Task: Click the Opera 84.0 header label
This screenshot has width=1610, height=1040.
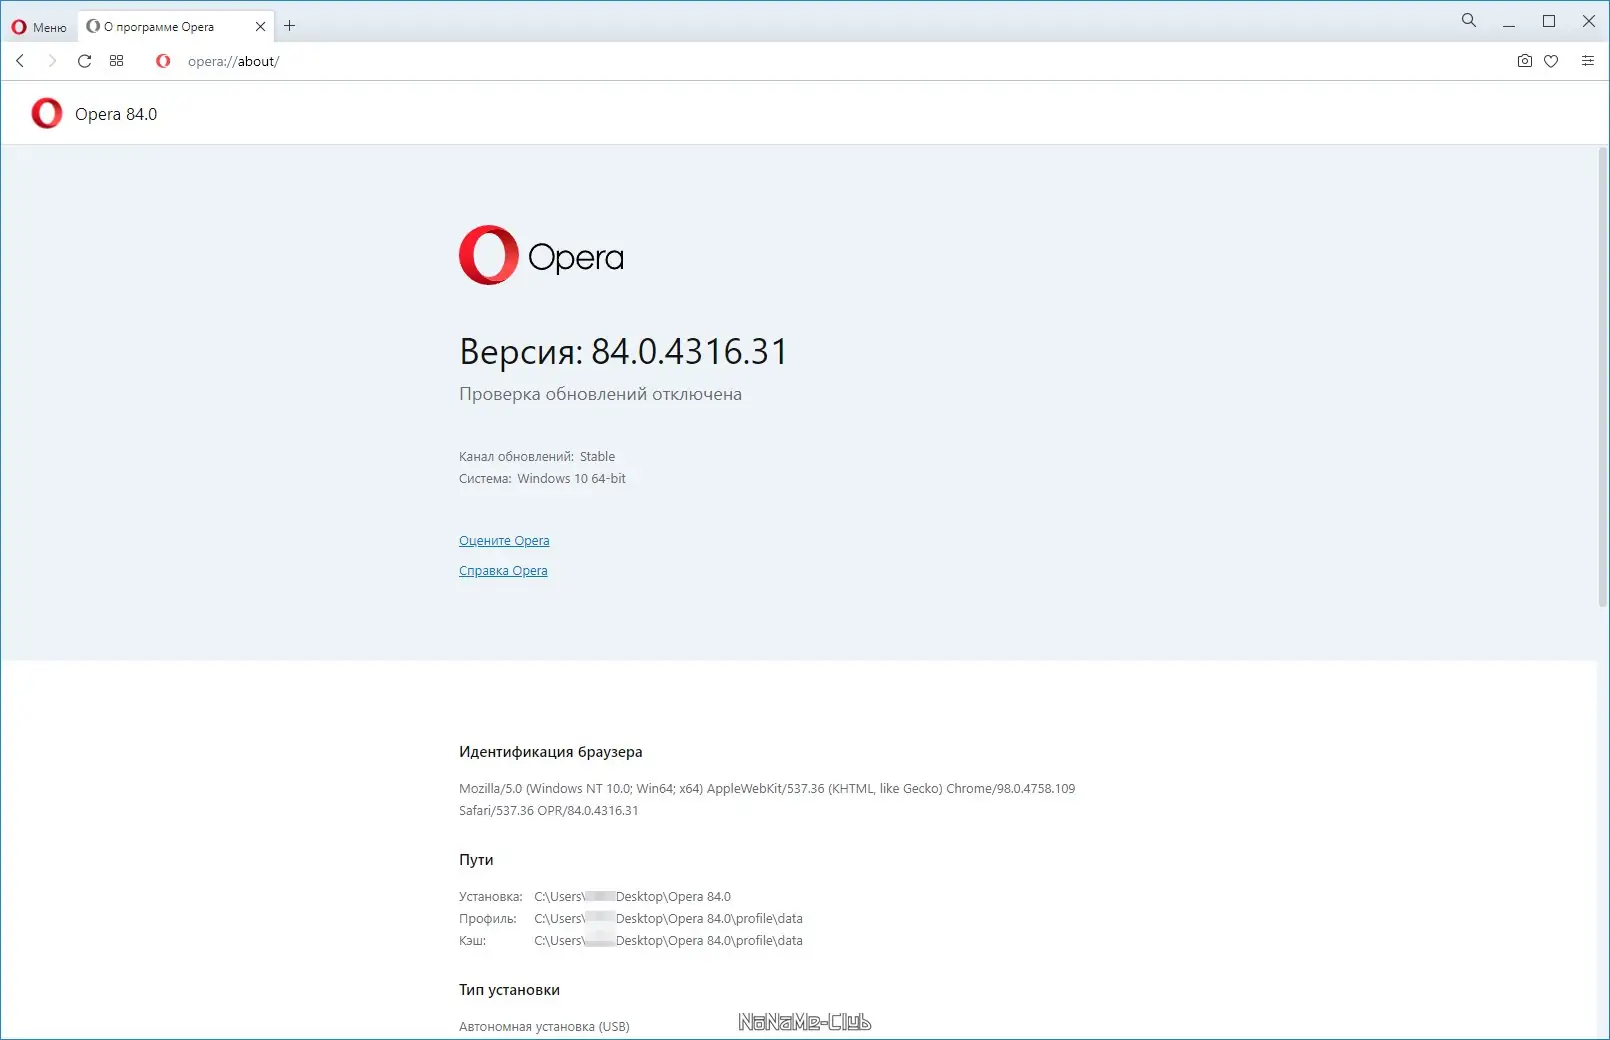Action: pyautogui.click(x=116, y=114)
